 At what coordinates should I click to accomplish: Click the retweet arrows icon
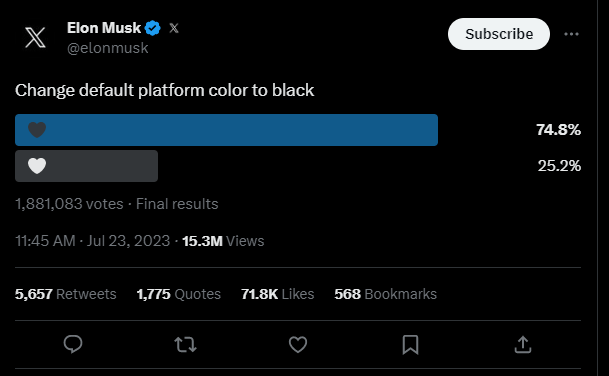tap(185, 345)
